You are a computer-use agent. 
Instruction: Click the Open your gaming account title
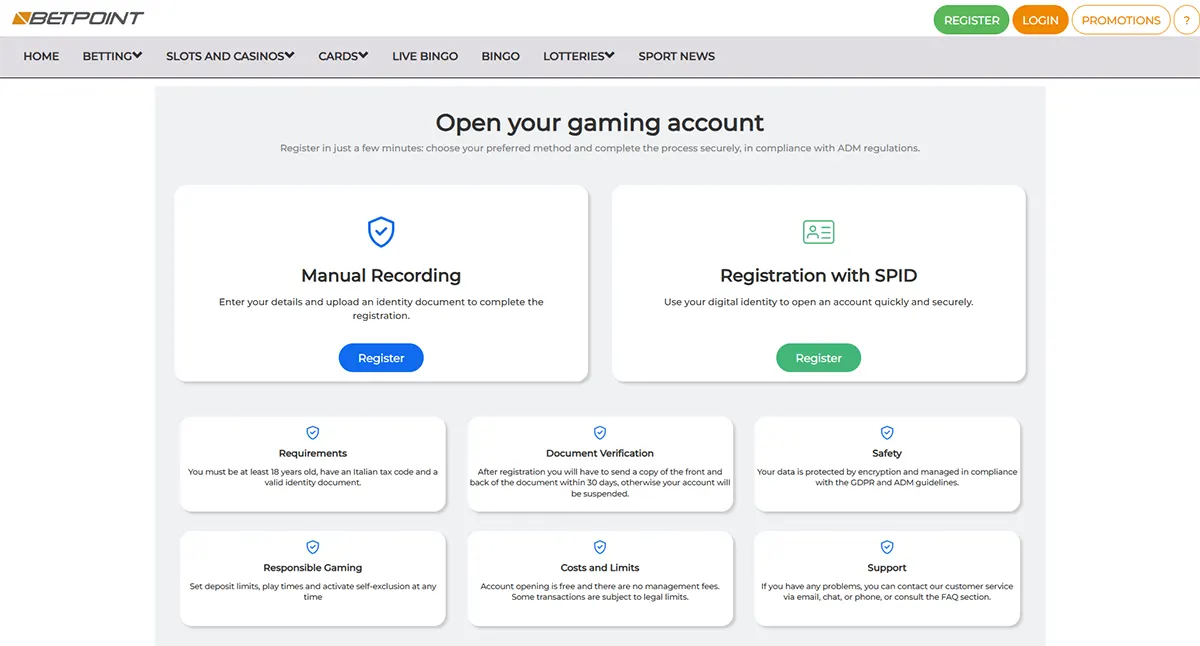point(600,123)
